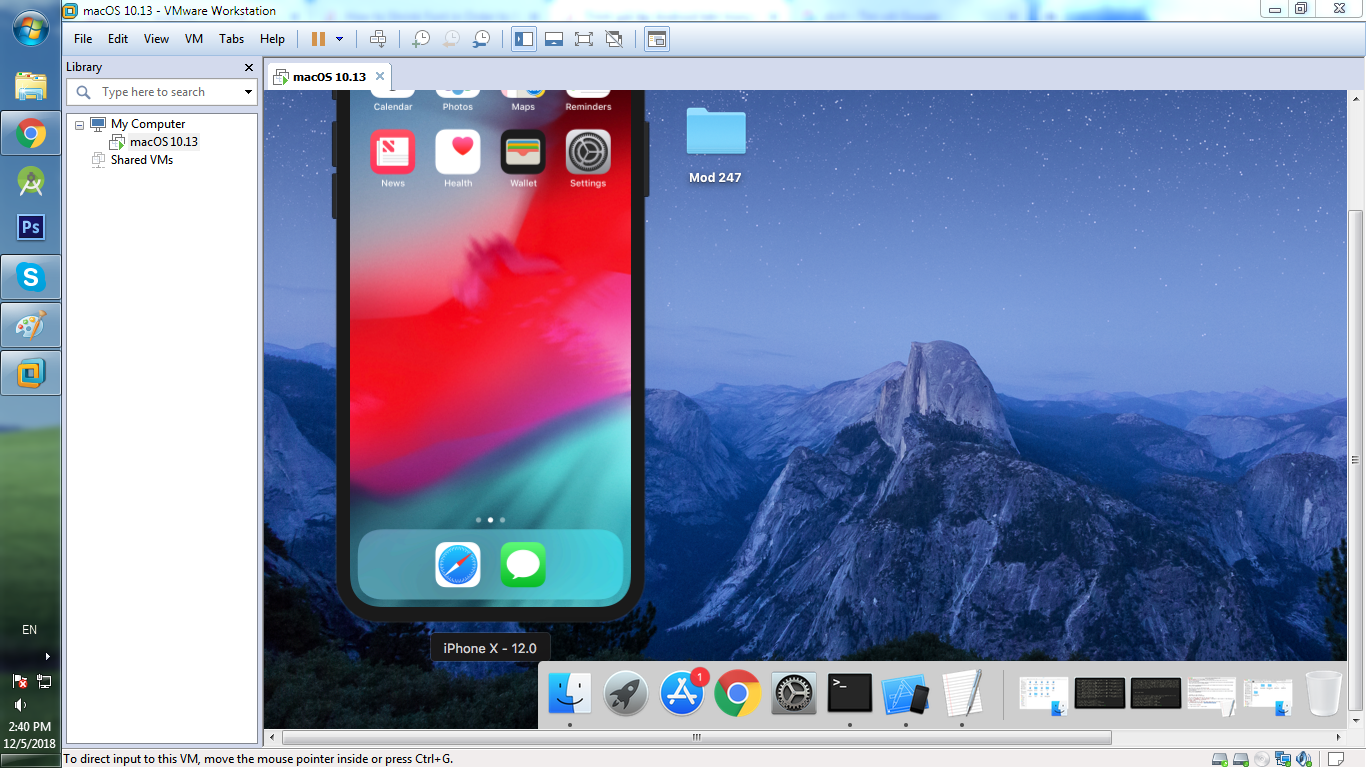Click the iPhone home screen page dots
Viewport: 1366px width, 768px height.
click(490, 520)
